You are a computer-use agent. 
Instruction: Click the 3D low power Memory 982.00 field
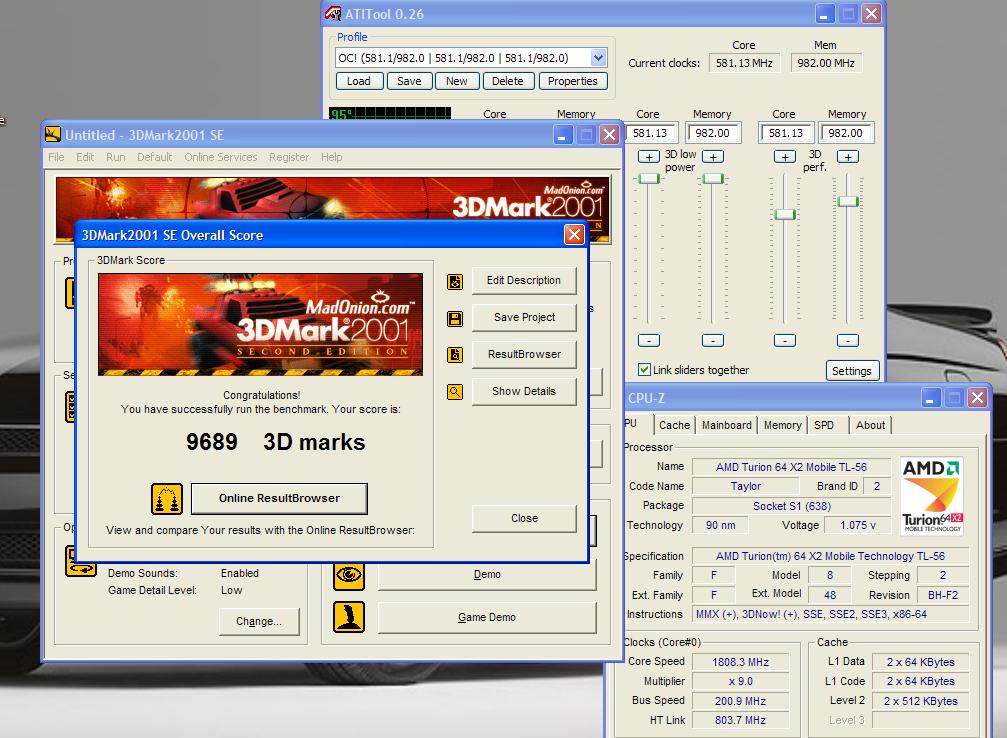pos(713,133)
